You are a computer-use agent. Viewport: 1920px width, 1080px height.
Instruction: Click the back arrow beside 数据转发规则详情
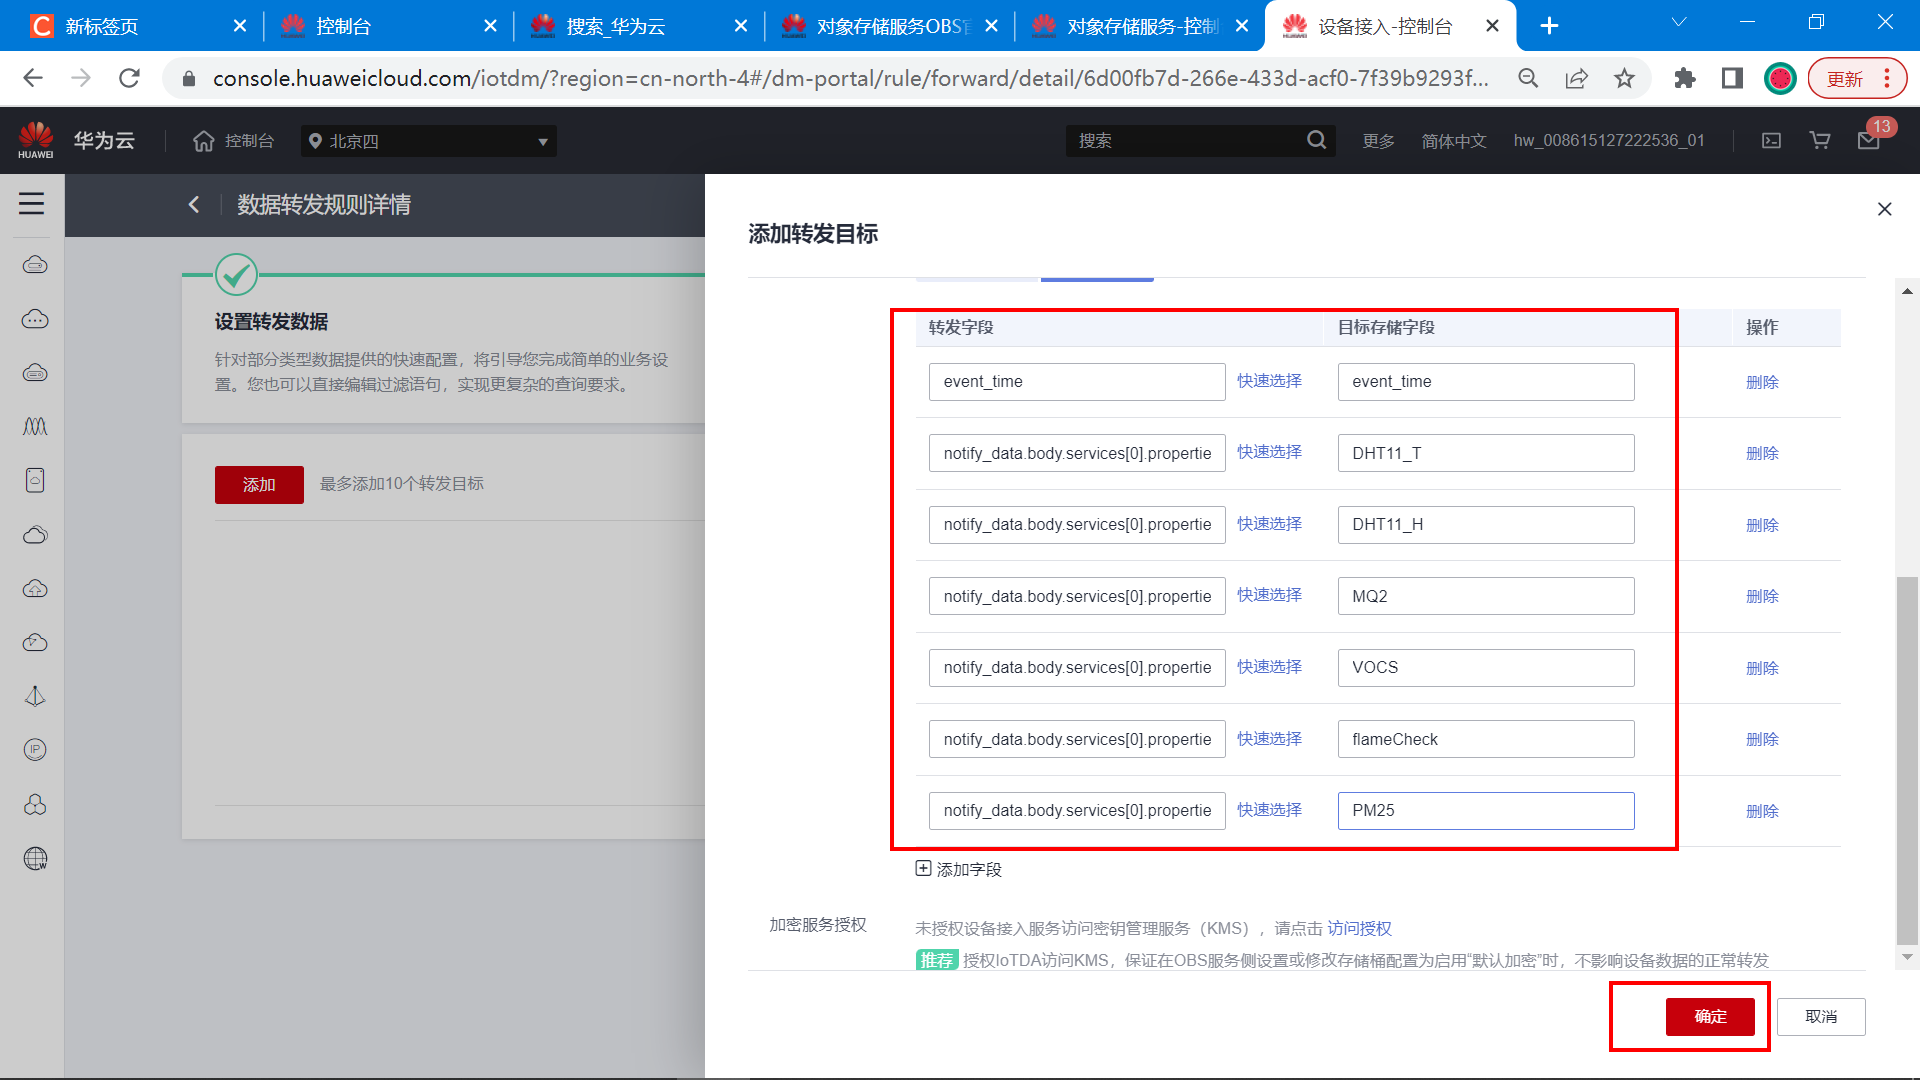point(194,205)
